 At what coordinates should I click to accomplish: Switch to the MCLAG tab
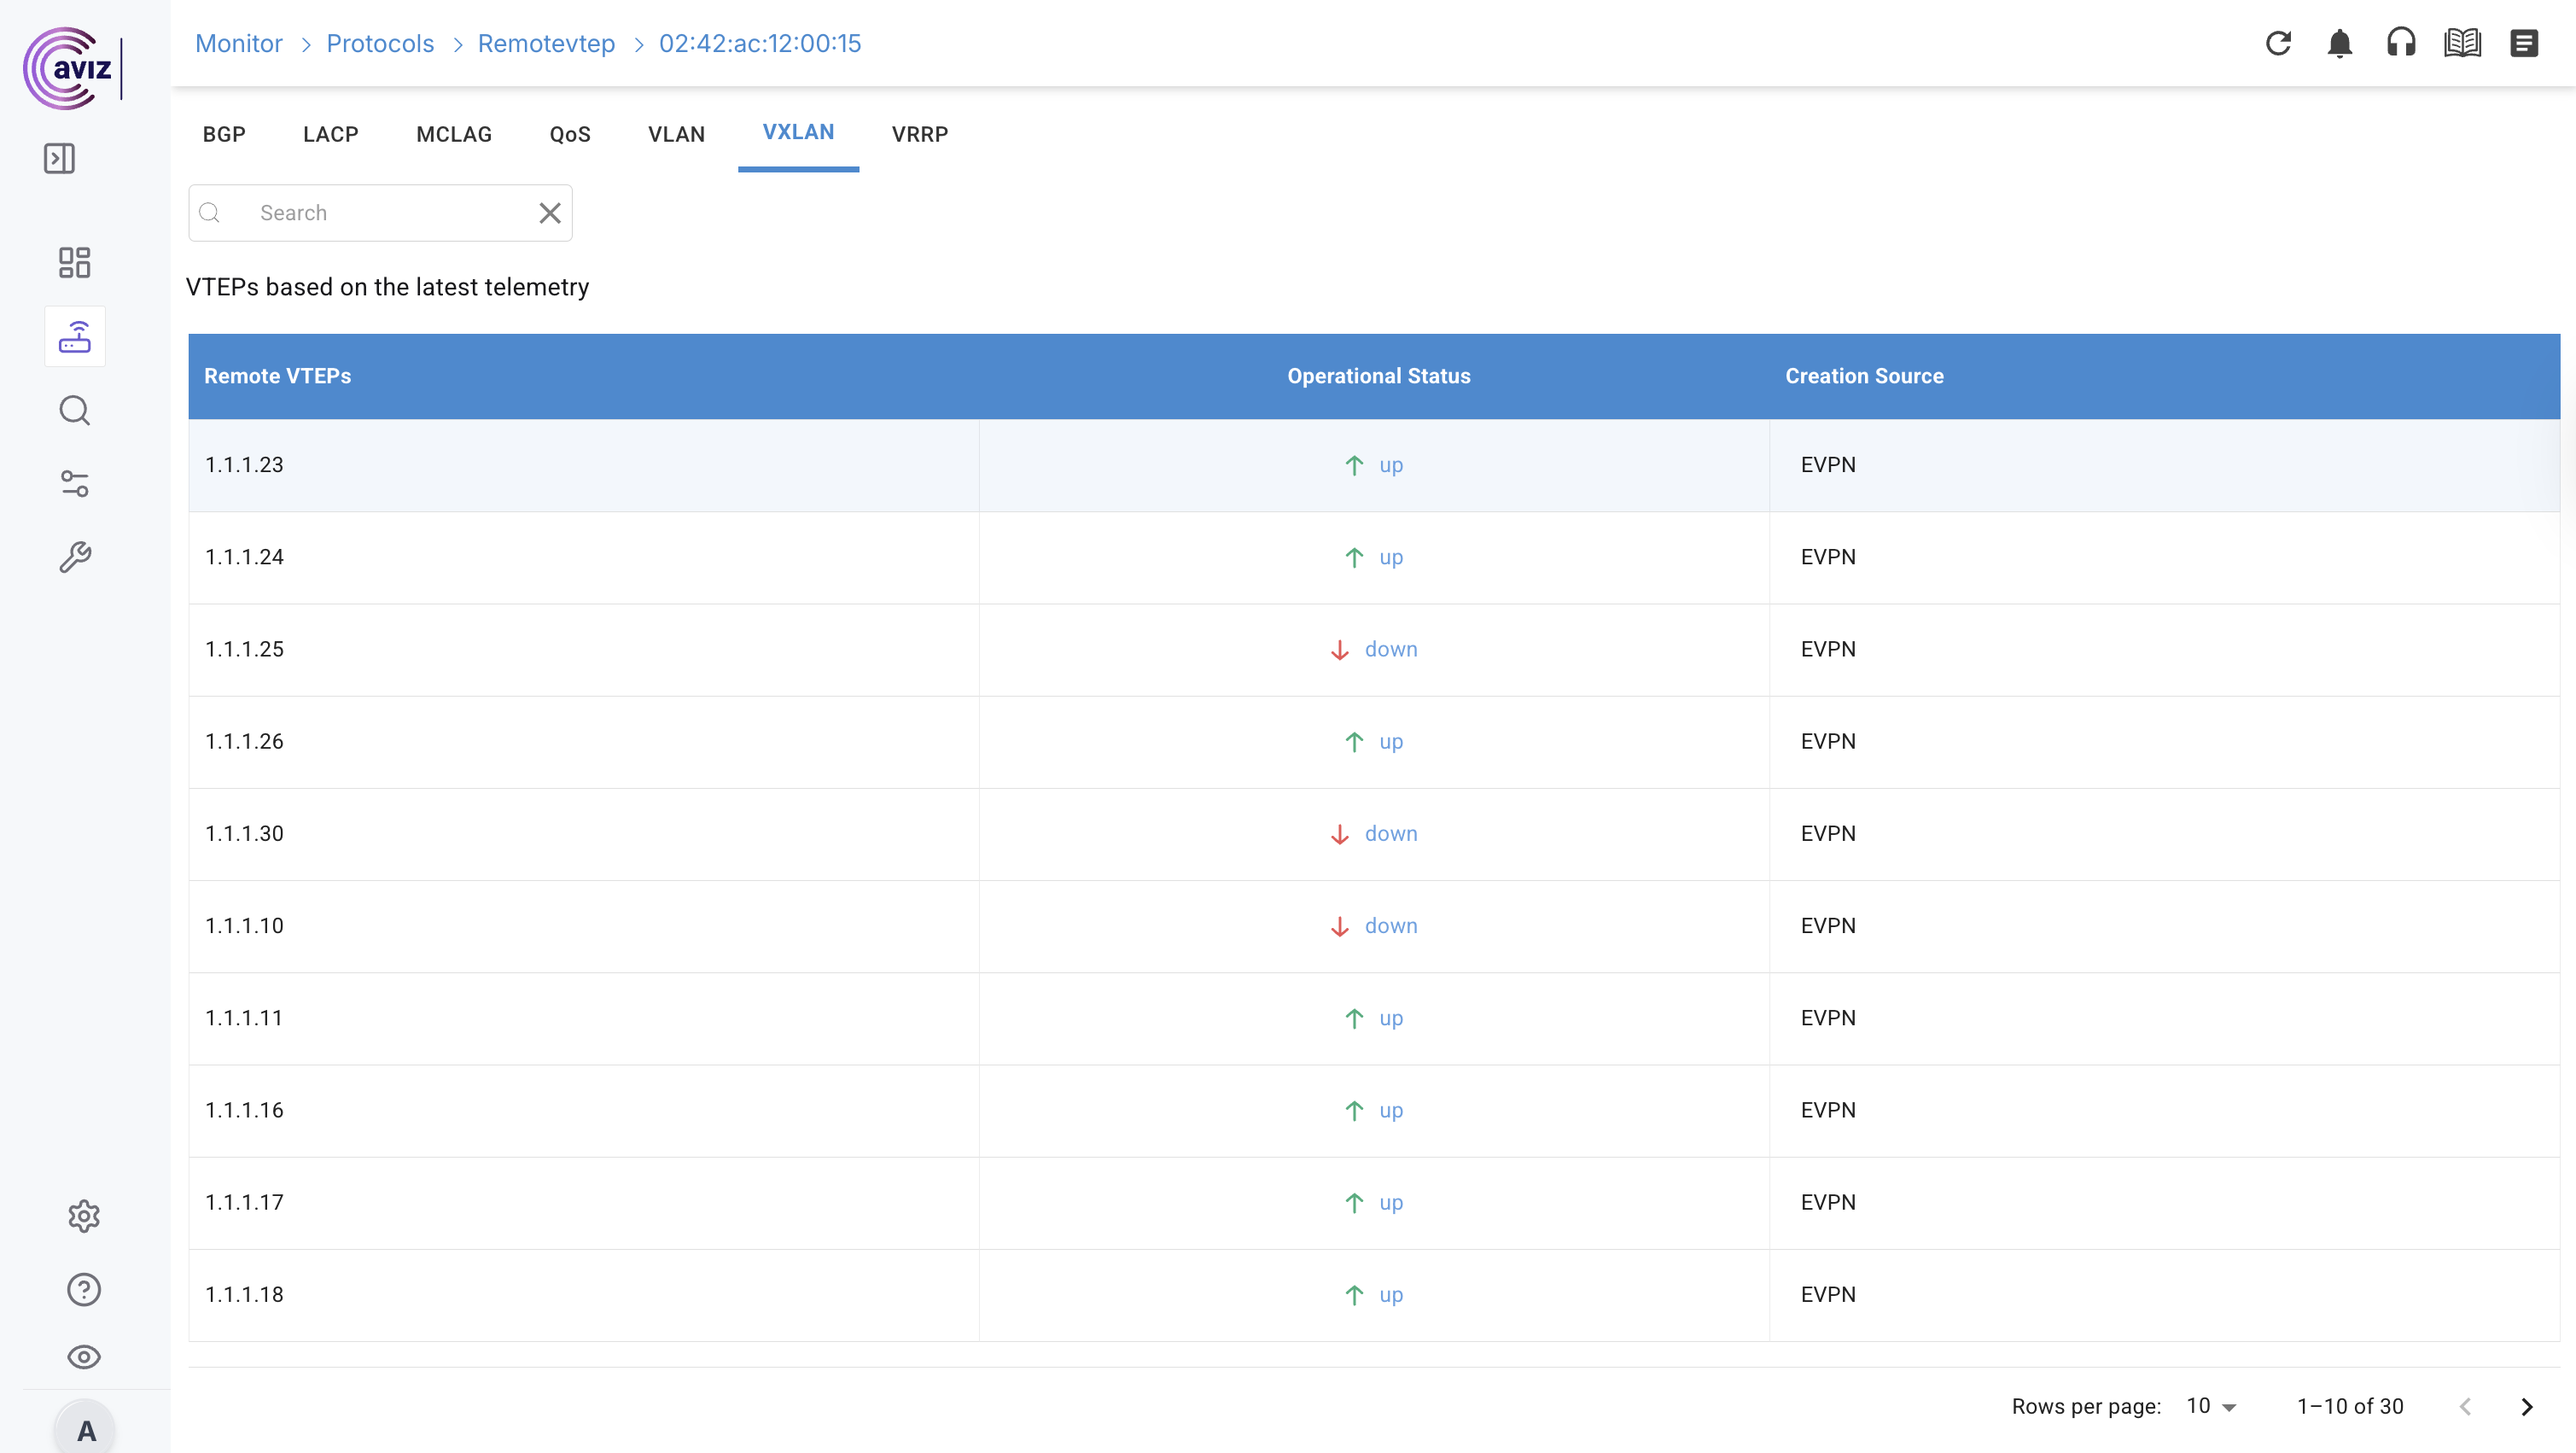[453, 134]
